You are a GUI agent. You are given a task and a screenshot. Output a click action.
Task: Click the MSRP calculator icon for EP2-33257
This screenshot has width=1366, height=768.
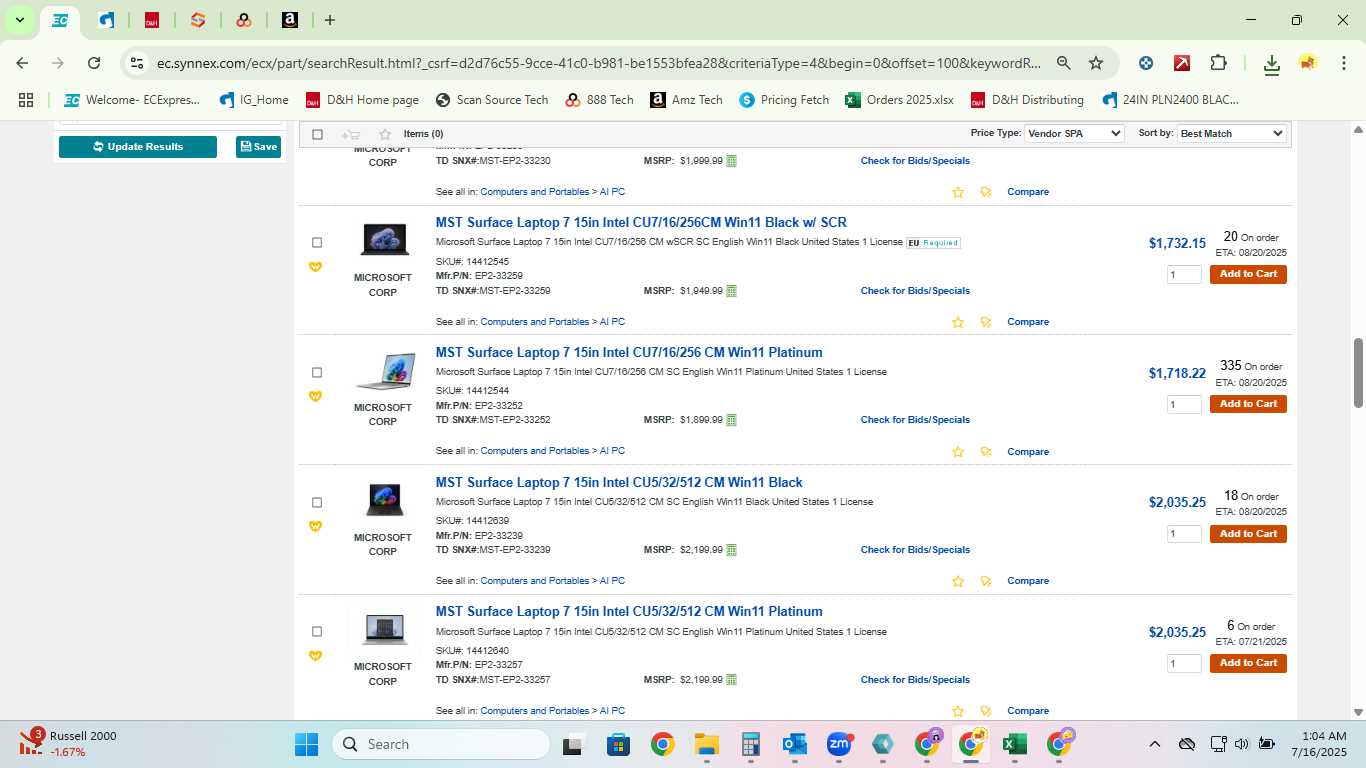pyautogui.click(x=731, y=680)
